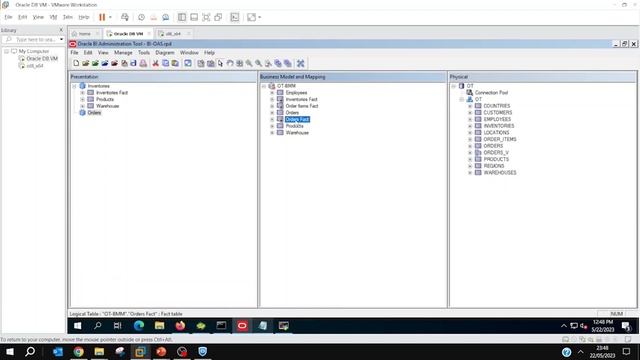Open the console view icon in VMware toolbar
This screenshot has height=360, width=640.
(235, 17)
